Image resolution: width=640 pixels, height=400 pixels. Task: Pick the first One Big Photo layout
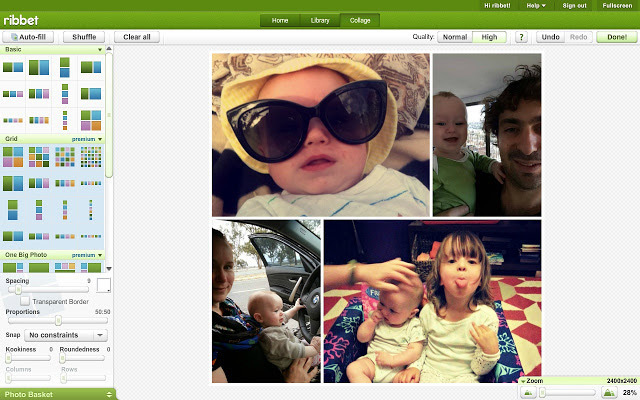pyautogui.click(x=13, y=267)
